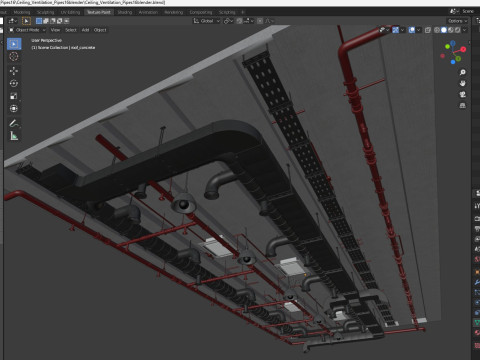This screenshot has width=480, height=360.
Task: Select the Annotate tool
Action: [14, 123]
